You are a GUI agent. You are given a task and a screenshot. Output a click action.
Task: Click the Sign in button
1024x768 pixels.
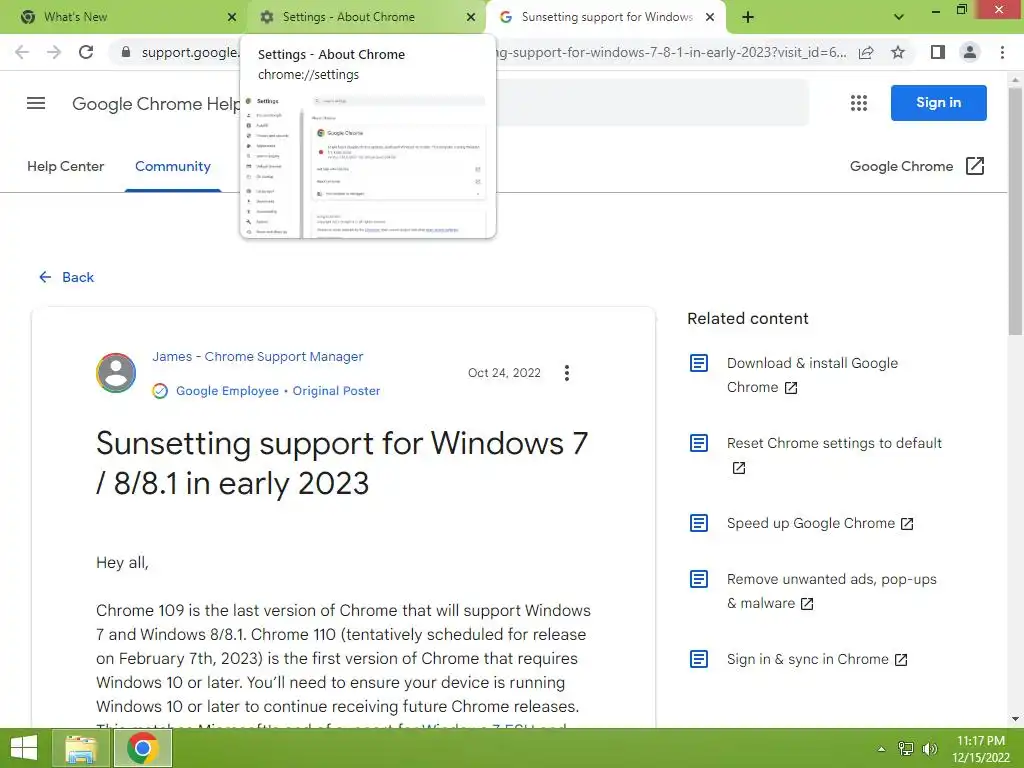938,103
